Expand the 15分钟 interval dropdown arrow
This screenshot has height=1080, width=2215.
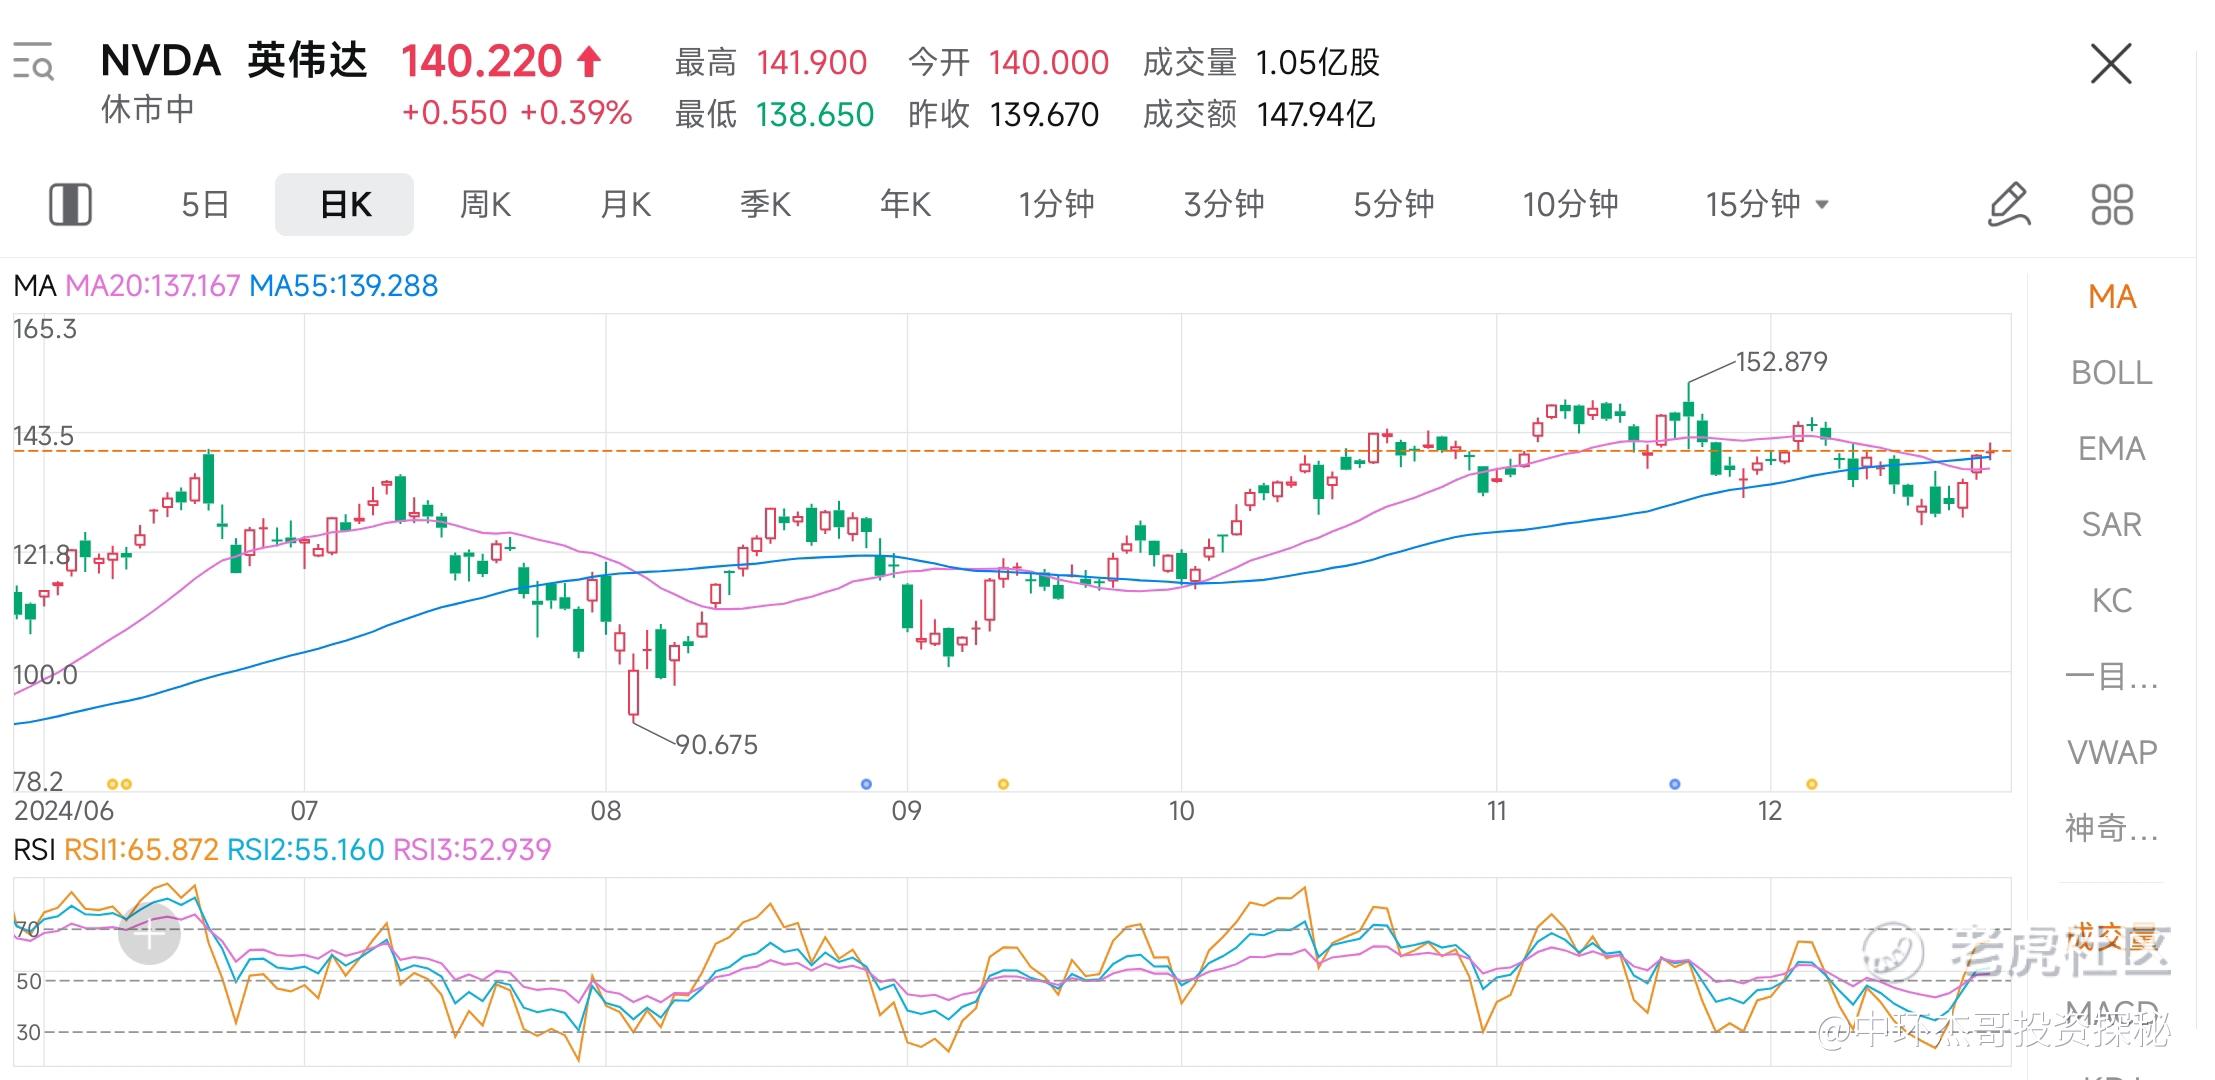[1822, 204]
